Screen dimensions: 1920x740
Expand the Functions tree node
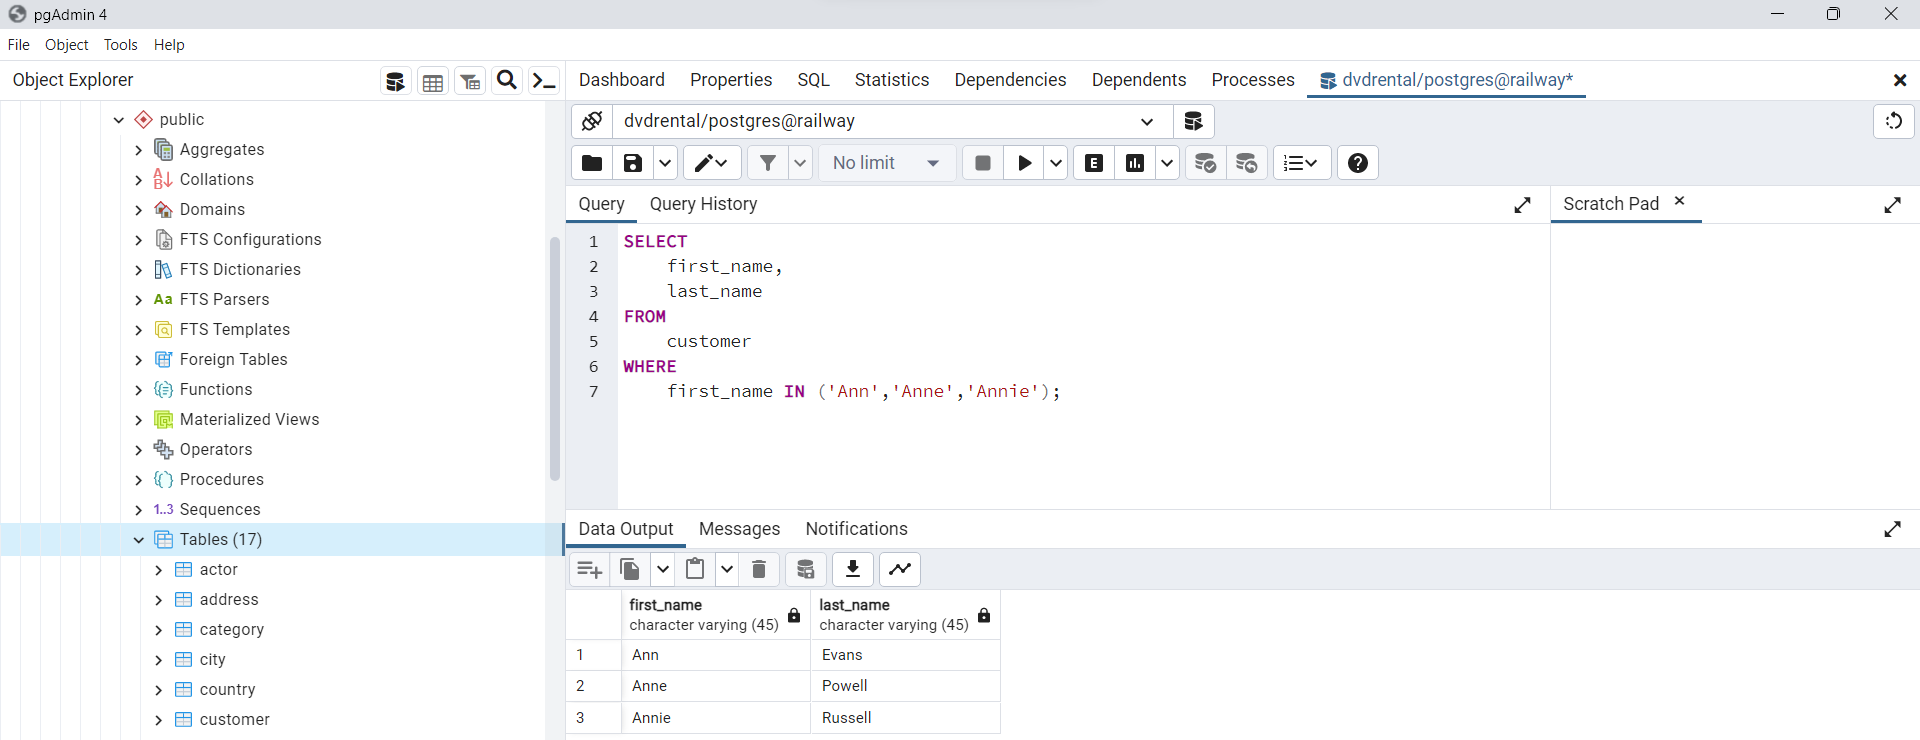[x=139, y=390]
